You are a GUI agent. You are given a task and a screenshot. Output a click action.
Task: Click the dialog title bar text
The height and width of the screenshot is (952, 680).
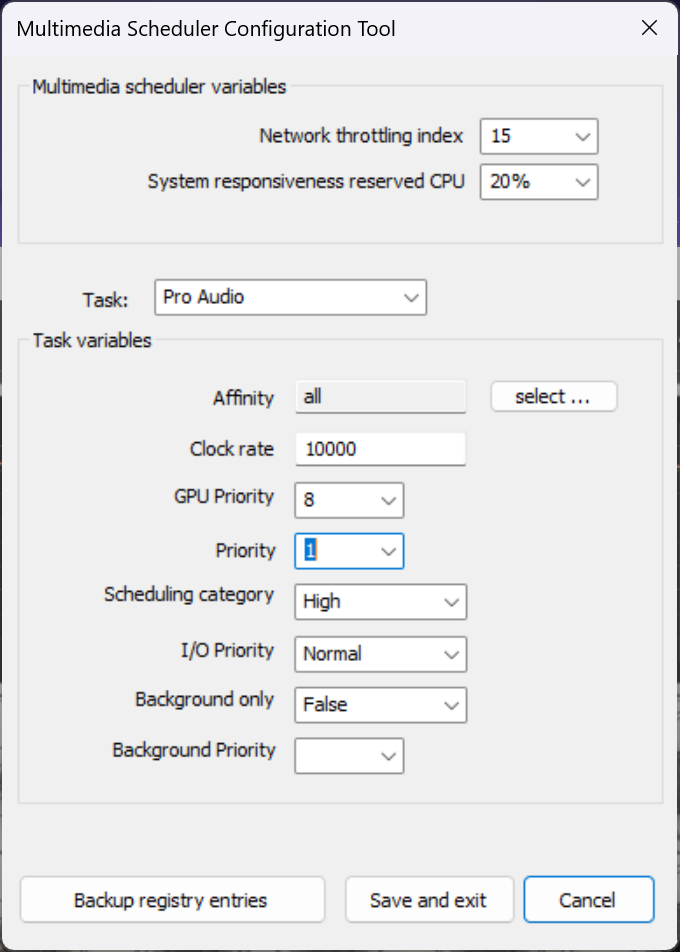click(206, 29)
